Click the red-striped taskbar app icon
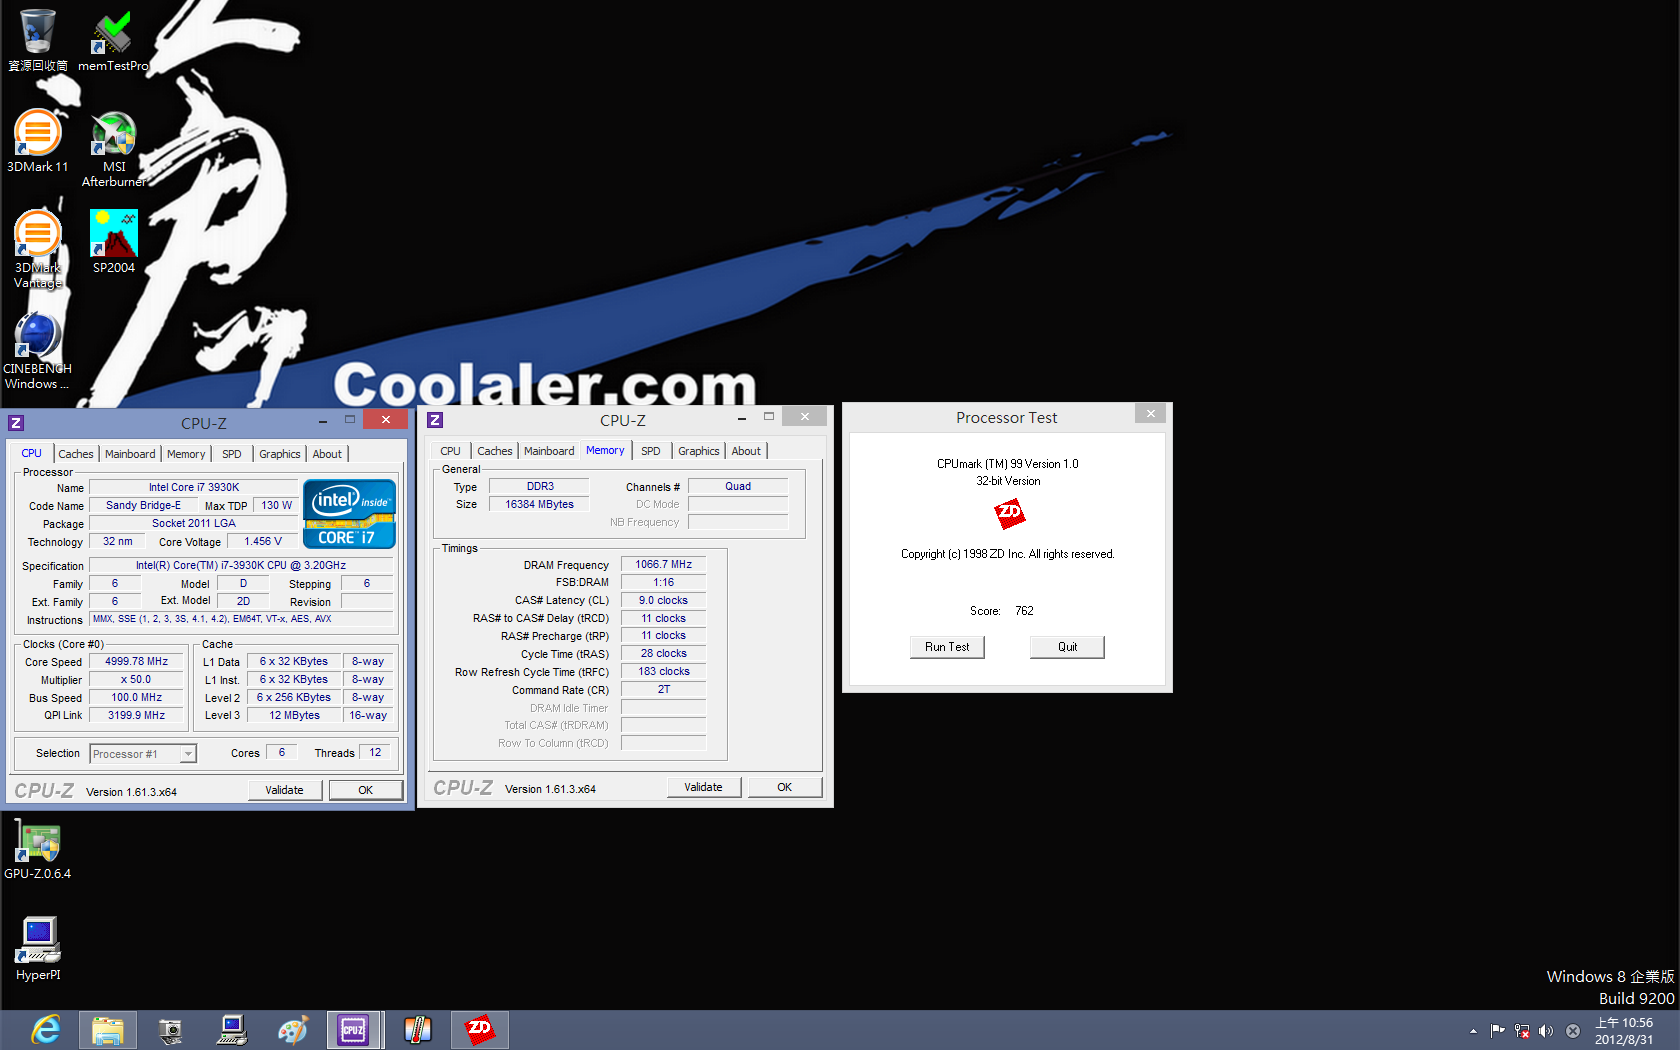The image size is (1680, 1050). [417, 1030]
